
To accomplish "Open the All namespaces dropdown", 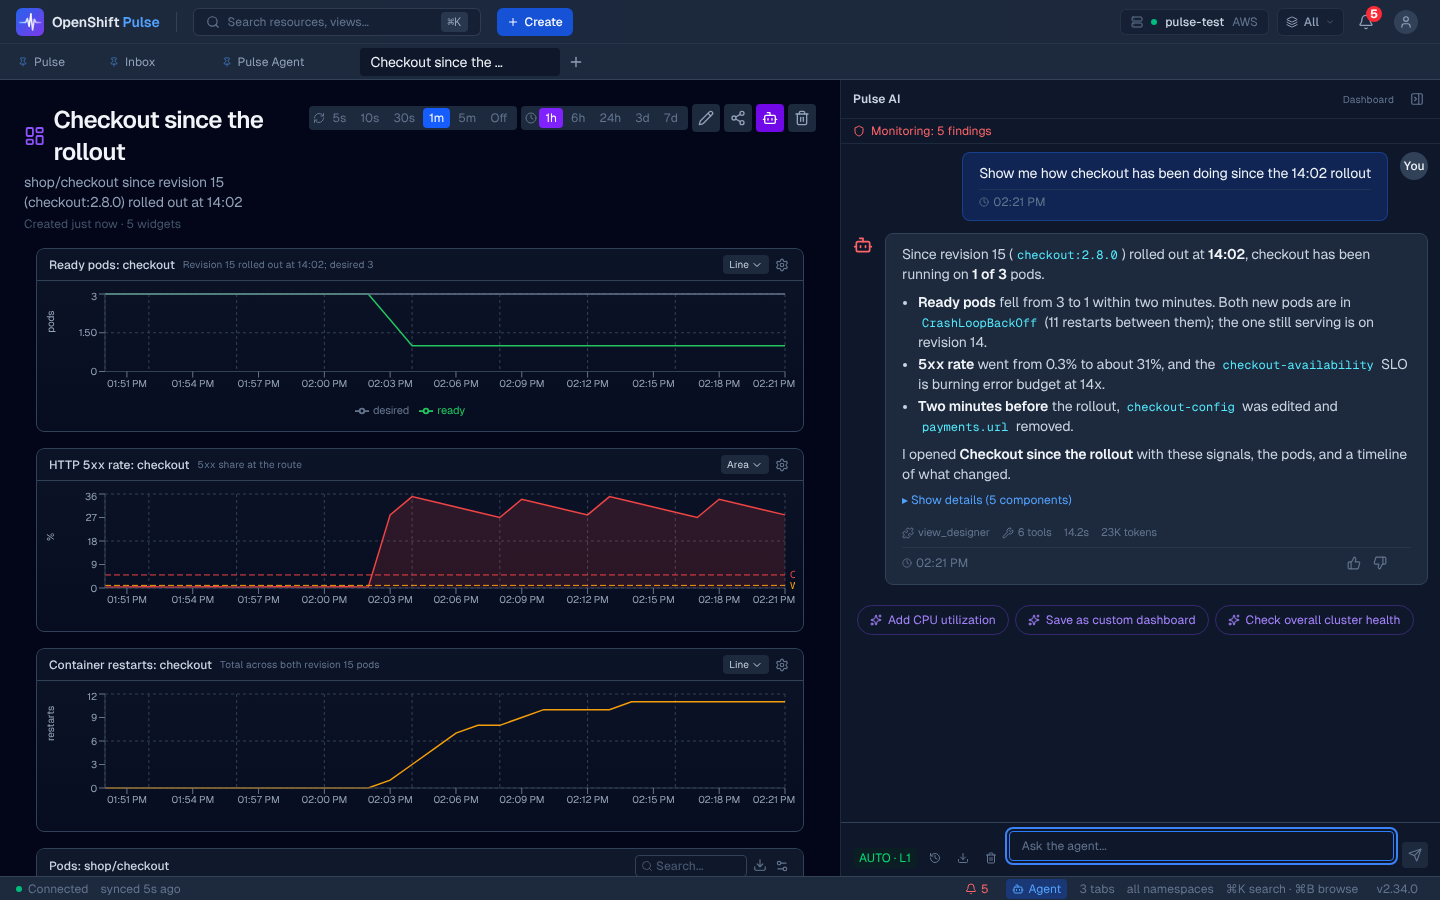I will click(1310, 22).
